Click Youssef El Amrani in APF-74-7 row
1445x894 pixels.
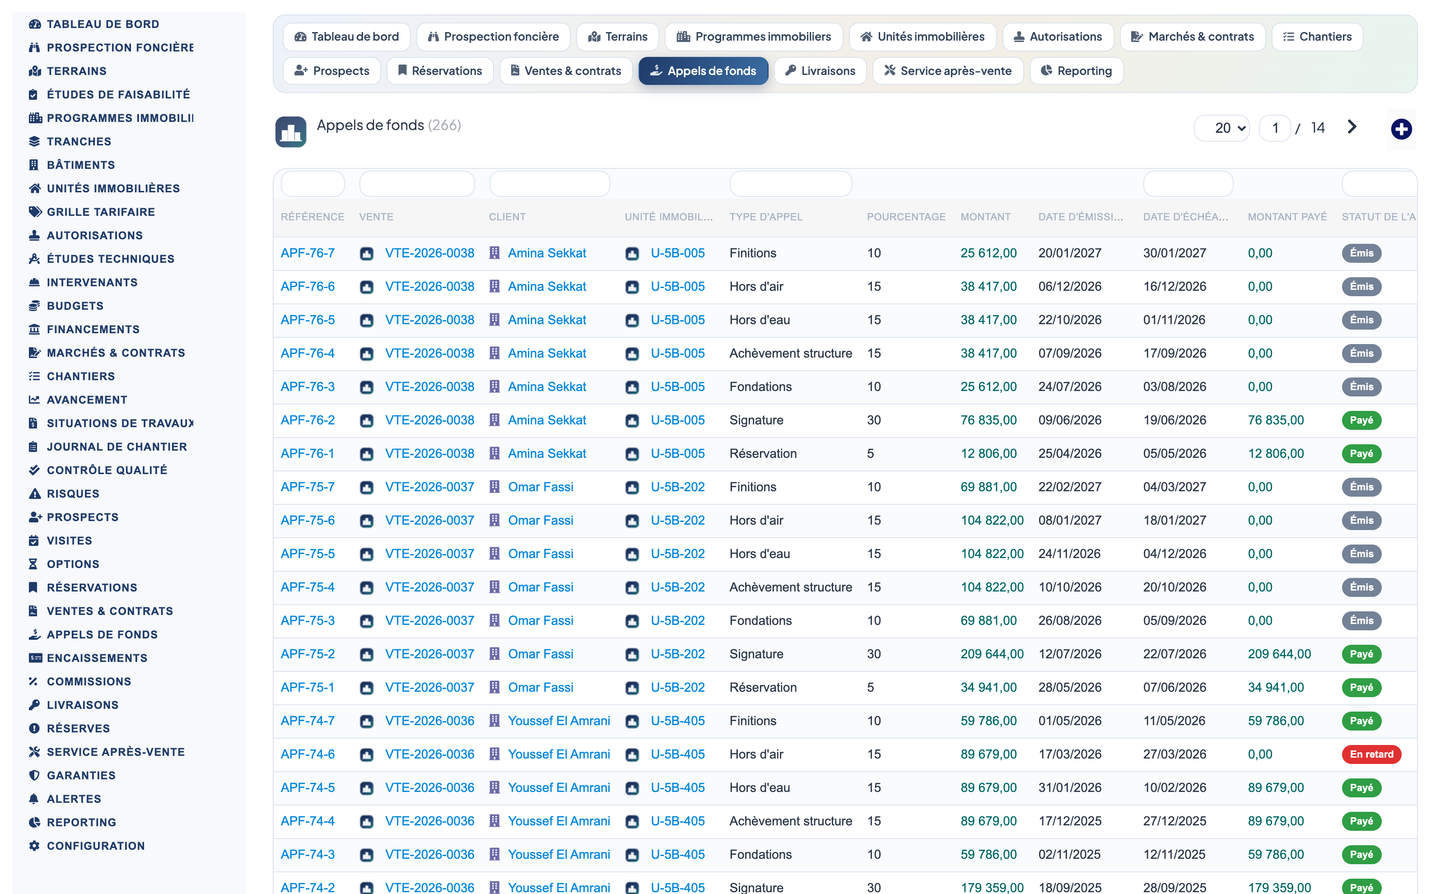click(x=559, y=721)
